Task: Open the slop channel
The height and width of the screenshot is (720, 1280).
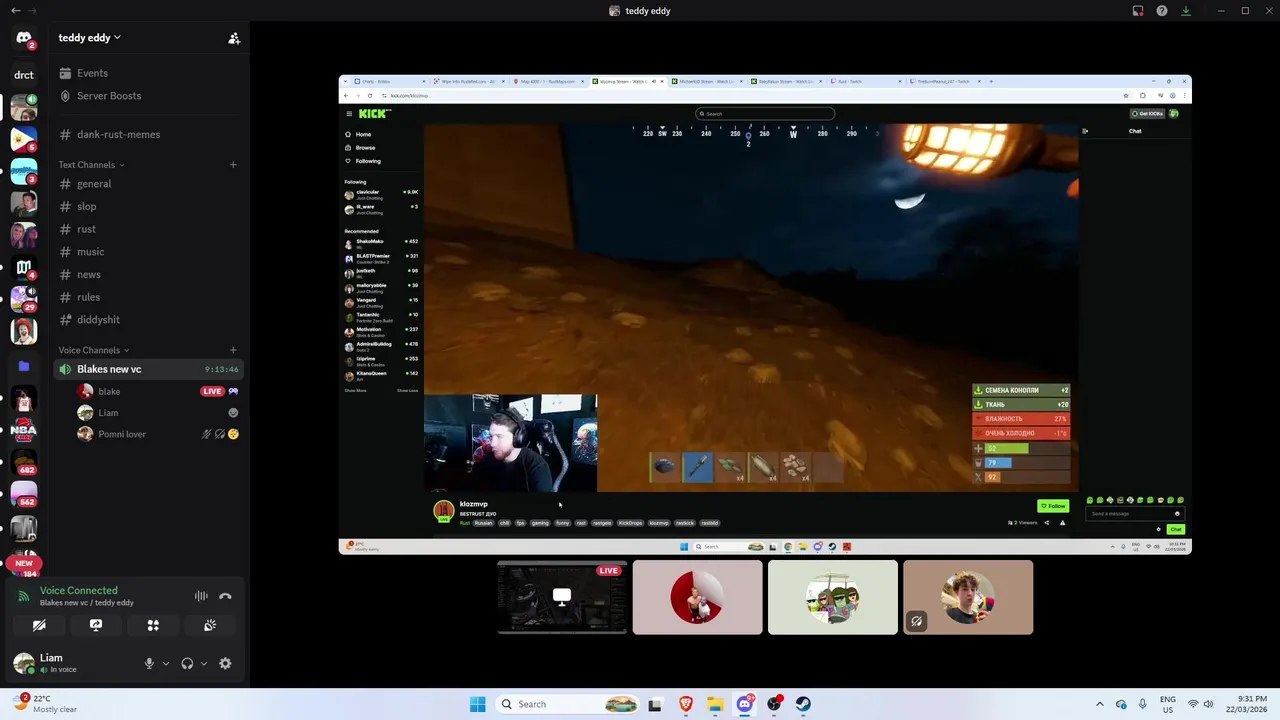Action: coord(148,206)
